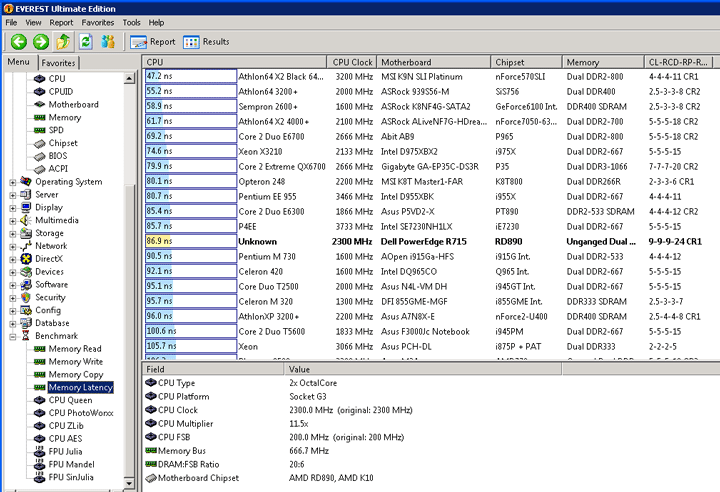720x492 pixels.
Task: Expand the Display tree node
Action: coord(13,208)
